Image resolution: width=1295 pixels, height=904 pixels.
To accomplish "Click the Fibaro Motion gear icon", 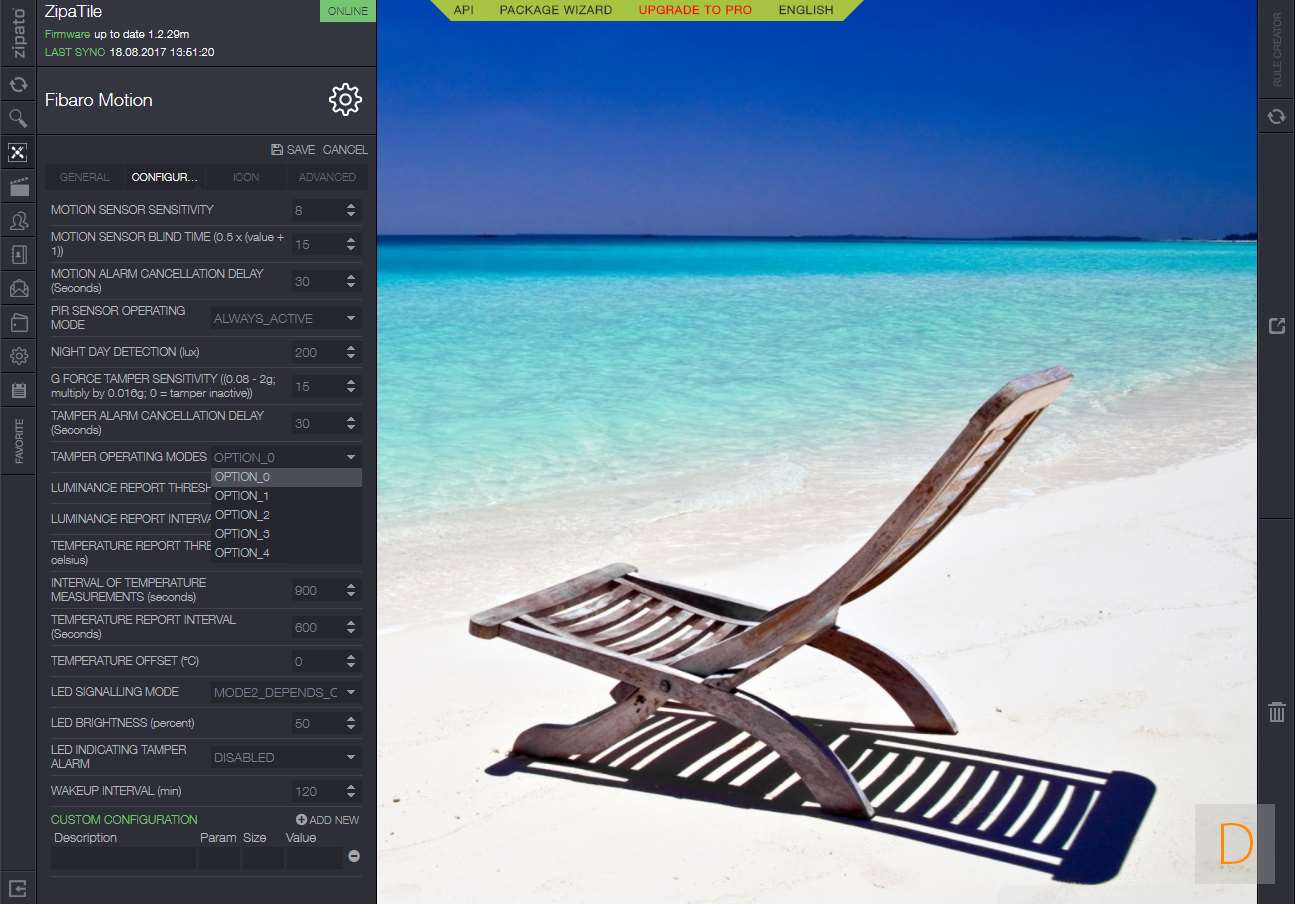I will (345, 100).
